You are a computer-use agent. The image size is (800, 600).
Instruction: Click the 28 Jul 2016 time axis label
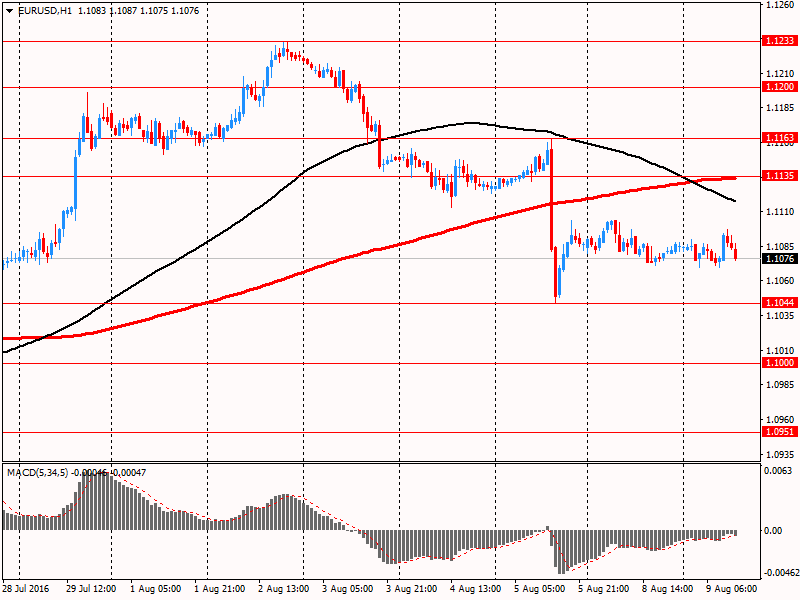(26, 589)
